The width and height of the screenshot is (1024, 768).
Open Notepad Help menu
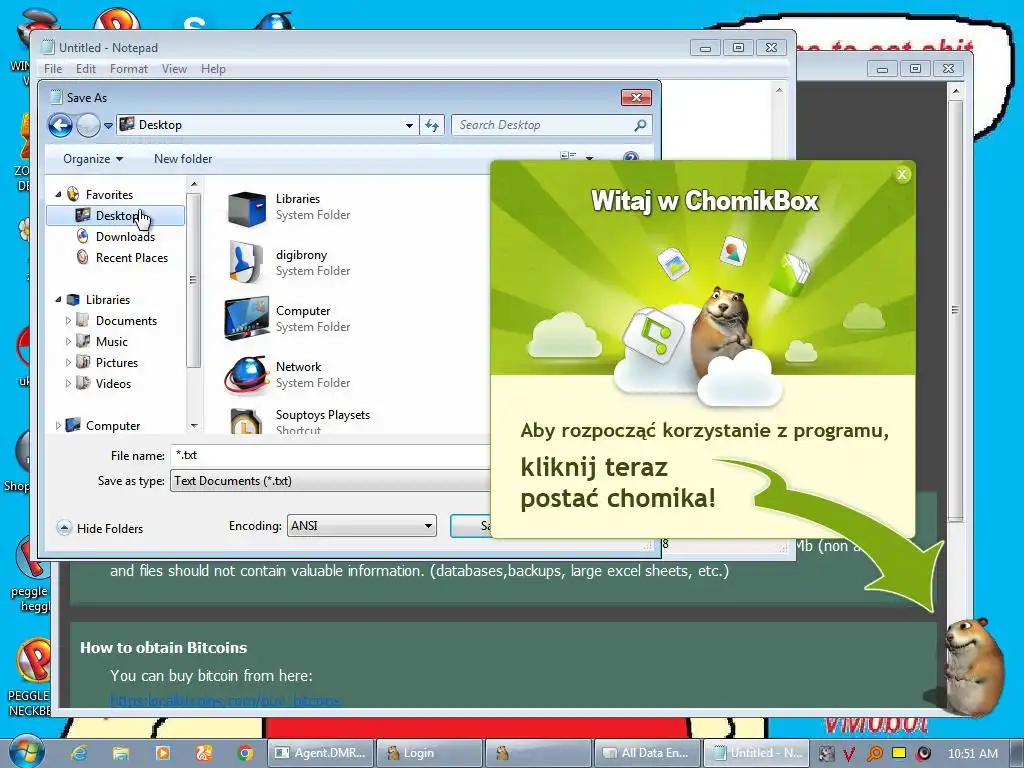tap(213, 69)
